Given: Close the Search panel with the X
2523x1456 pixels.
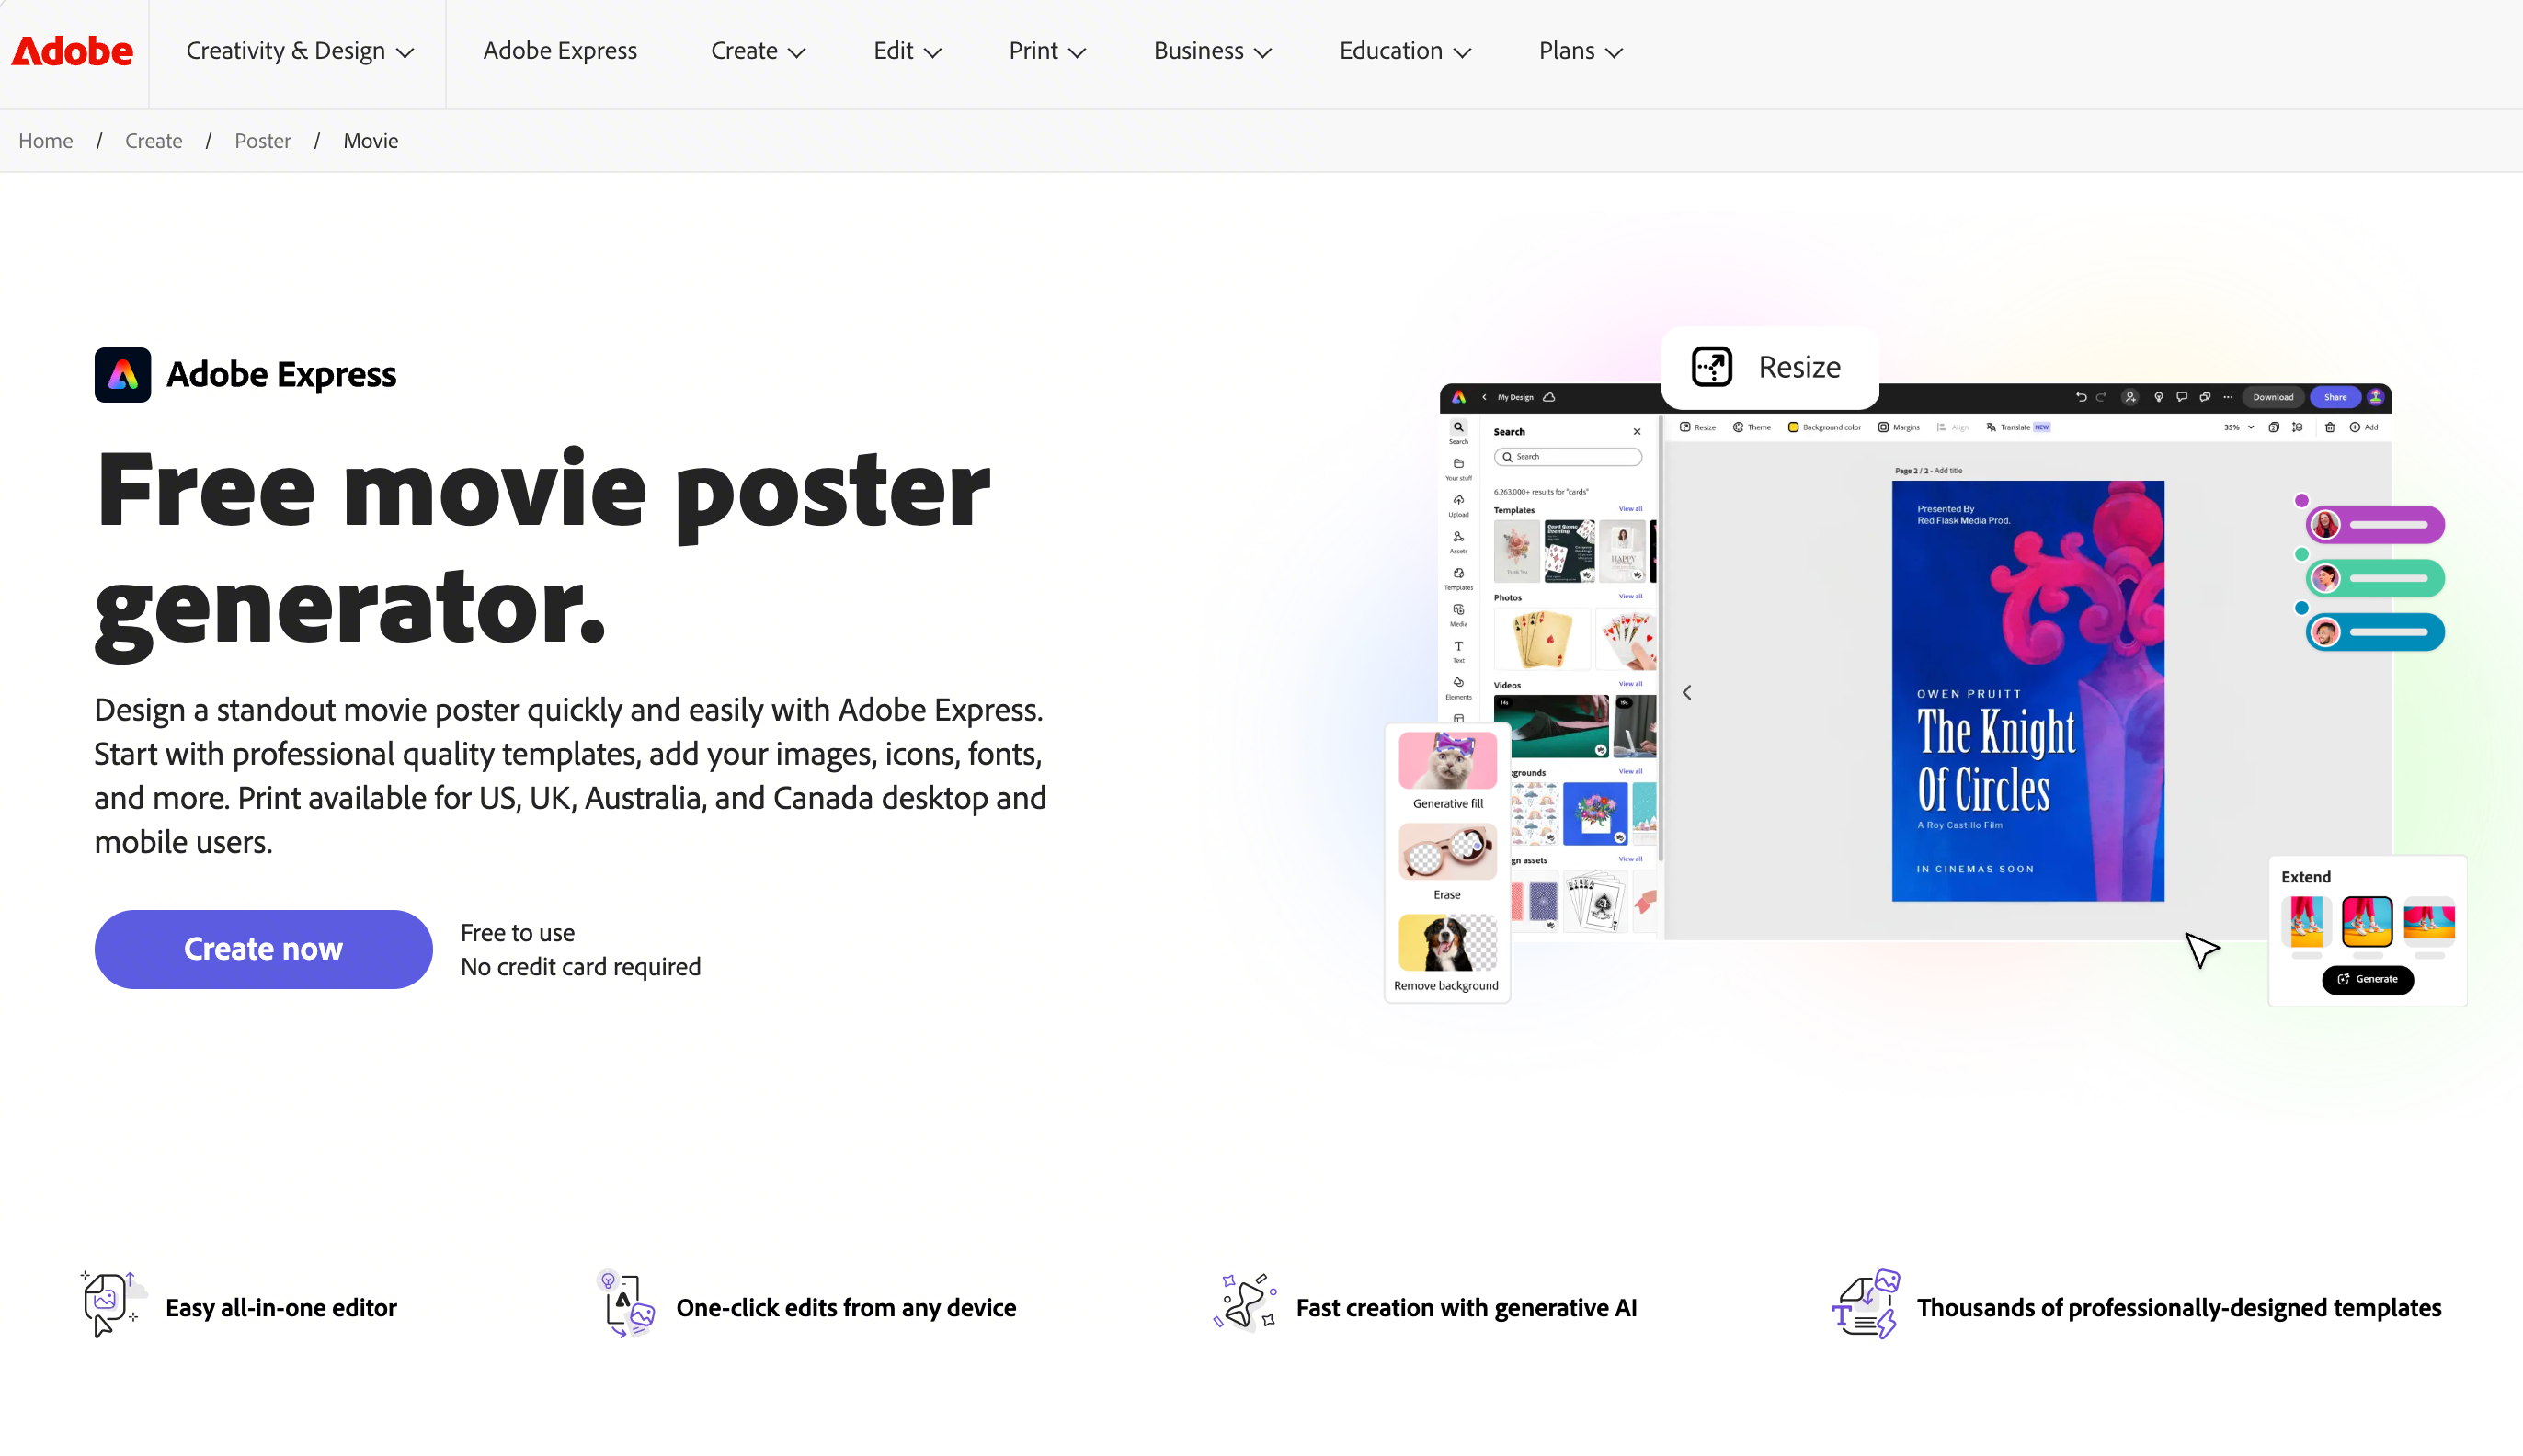Looking at the screenshot, I should [x=1637, y=432].
